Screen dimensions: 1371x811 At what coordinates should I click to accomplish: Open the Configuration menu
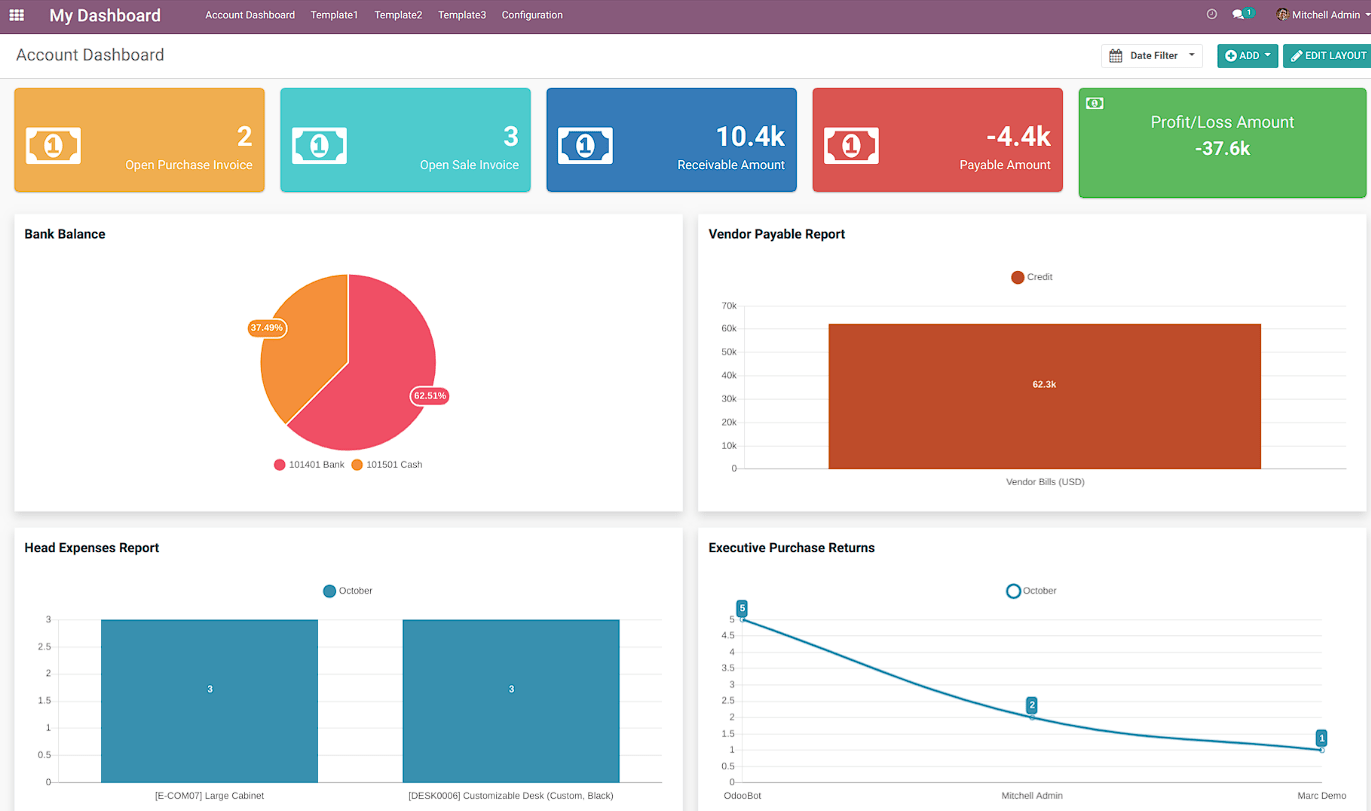tap(532, 15)
